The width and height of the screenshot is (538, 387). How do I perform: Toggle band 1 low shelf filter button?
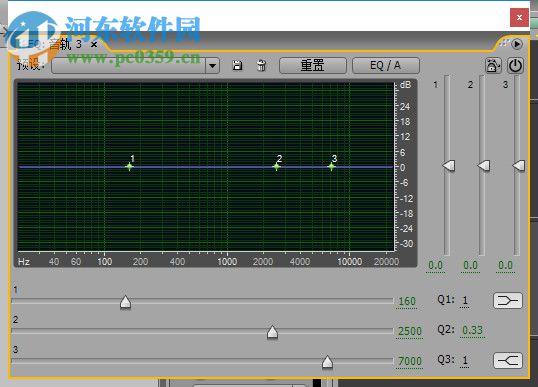[x=508, y=301]
